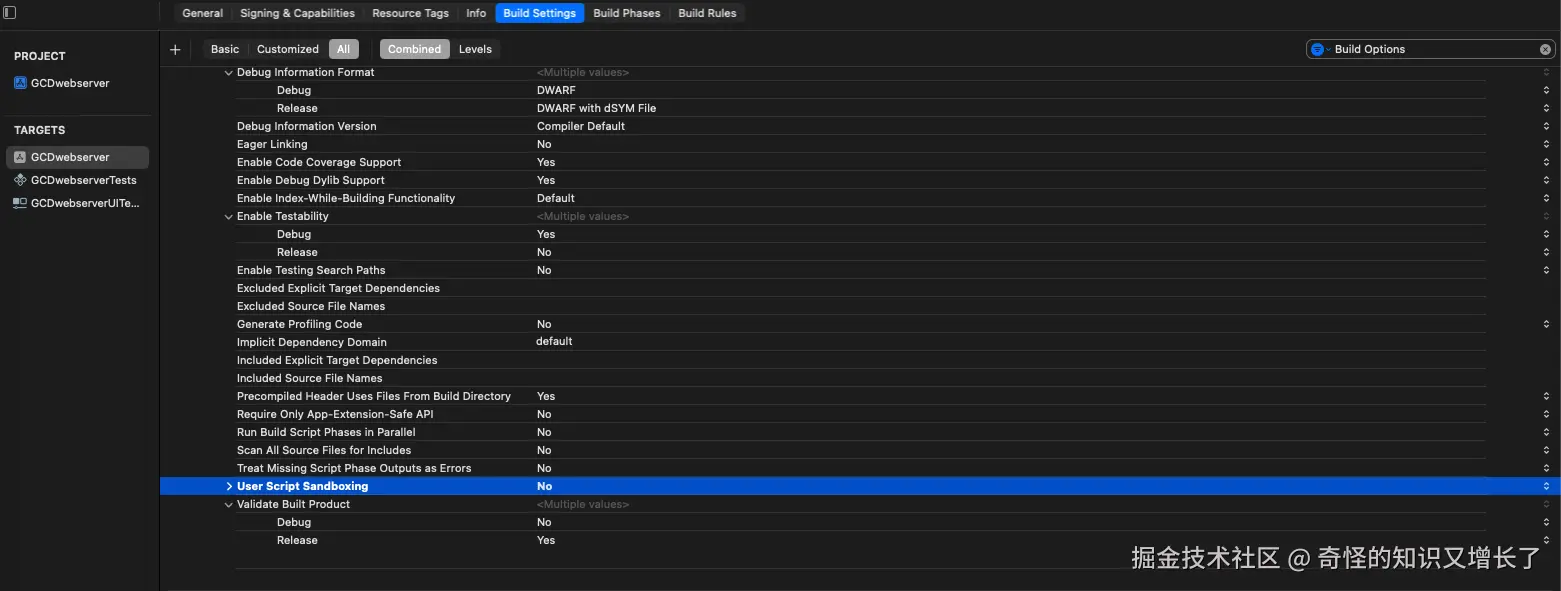The image size is (1561, 591).
Task: Click the filter icon in search field
Action: coord(1318,49)
